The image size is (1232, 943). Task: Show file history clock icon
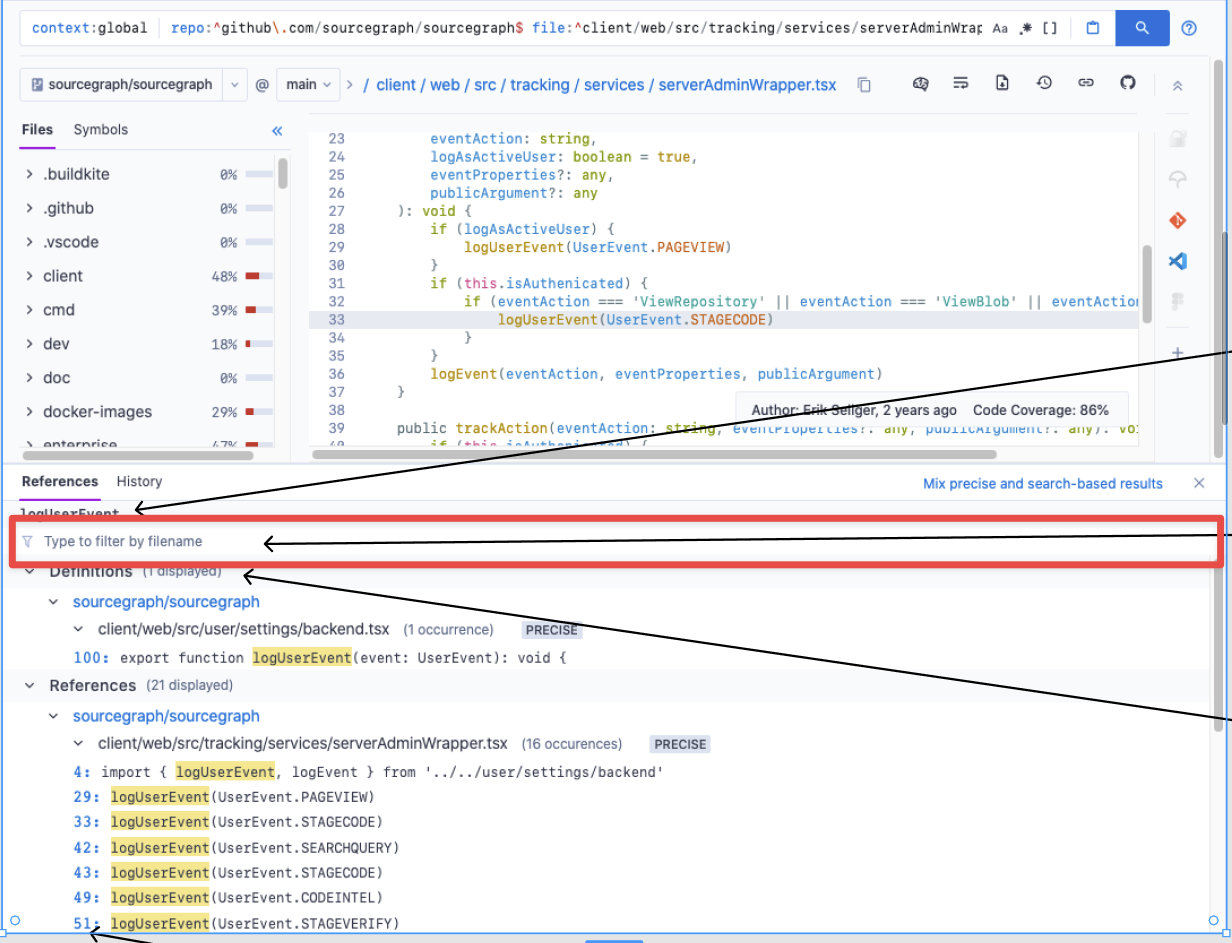click(x=1044, y=83)
